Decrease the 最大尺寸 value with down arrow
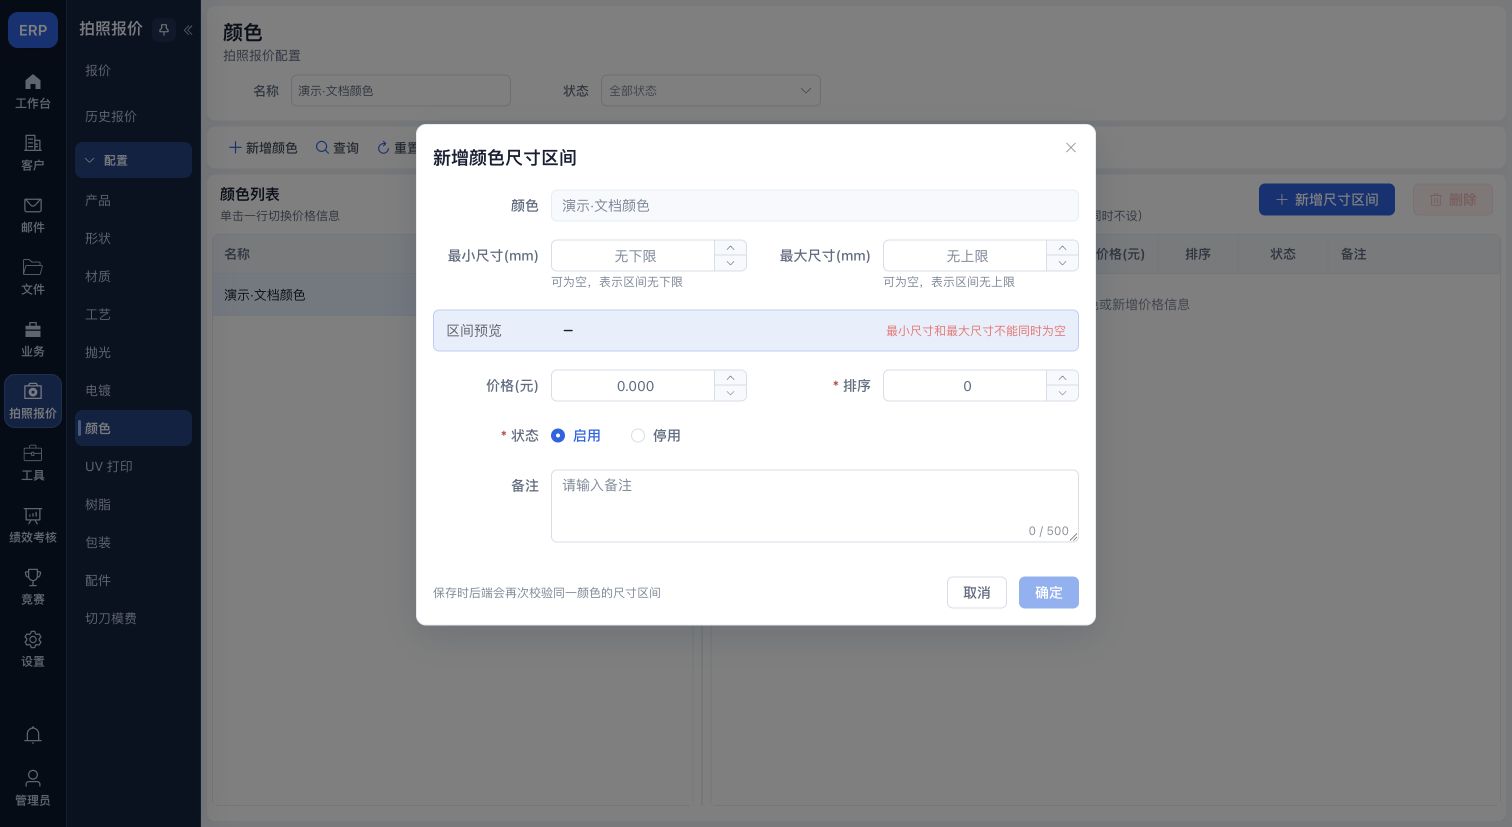This screenshot has width=1512, height=827. (x=1063, y=263)
